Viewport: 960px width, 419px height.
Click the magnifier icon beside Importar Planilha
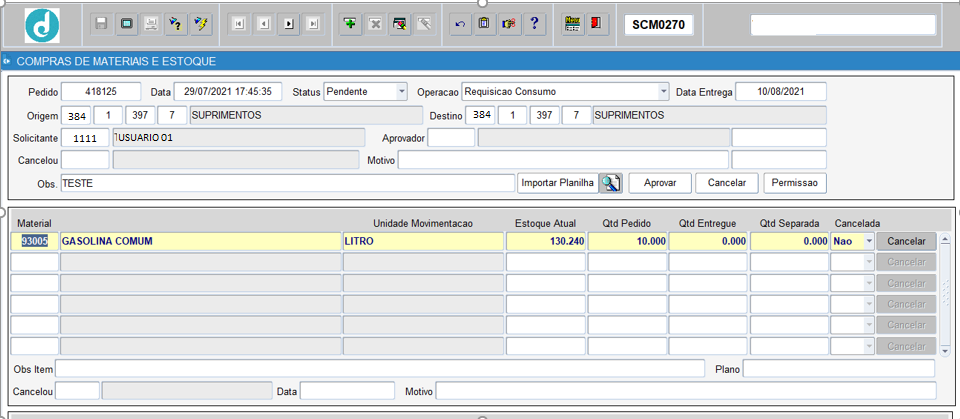pyautogui.click(x=610, y=183)
